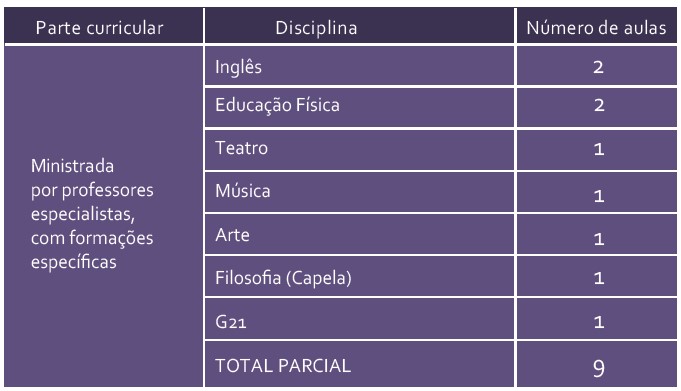Viewport: 681px width, 391px height.
Task: Click the class count for Arte
Action: click(x=597, y=234)
